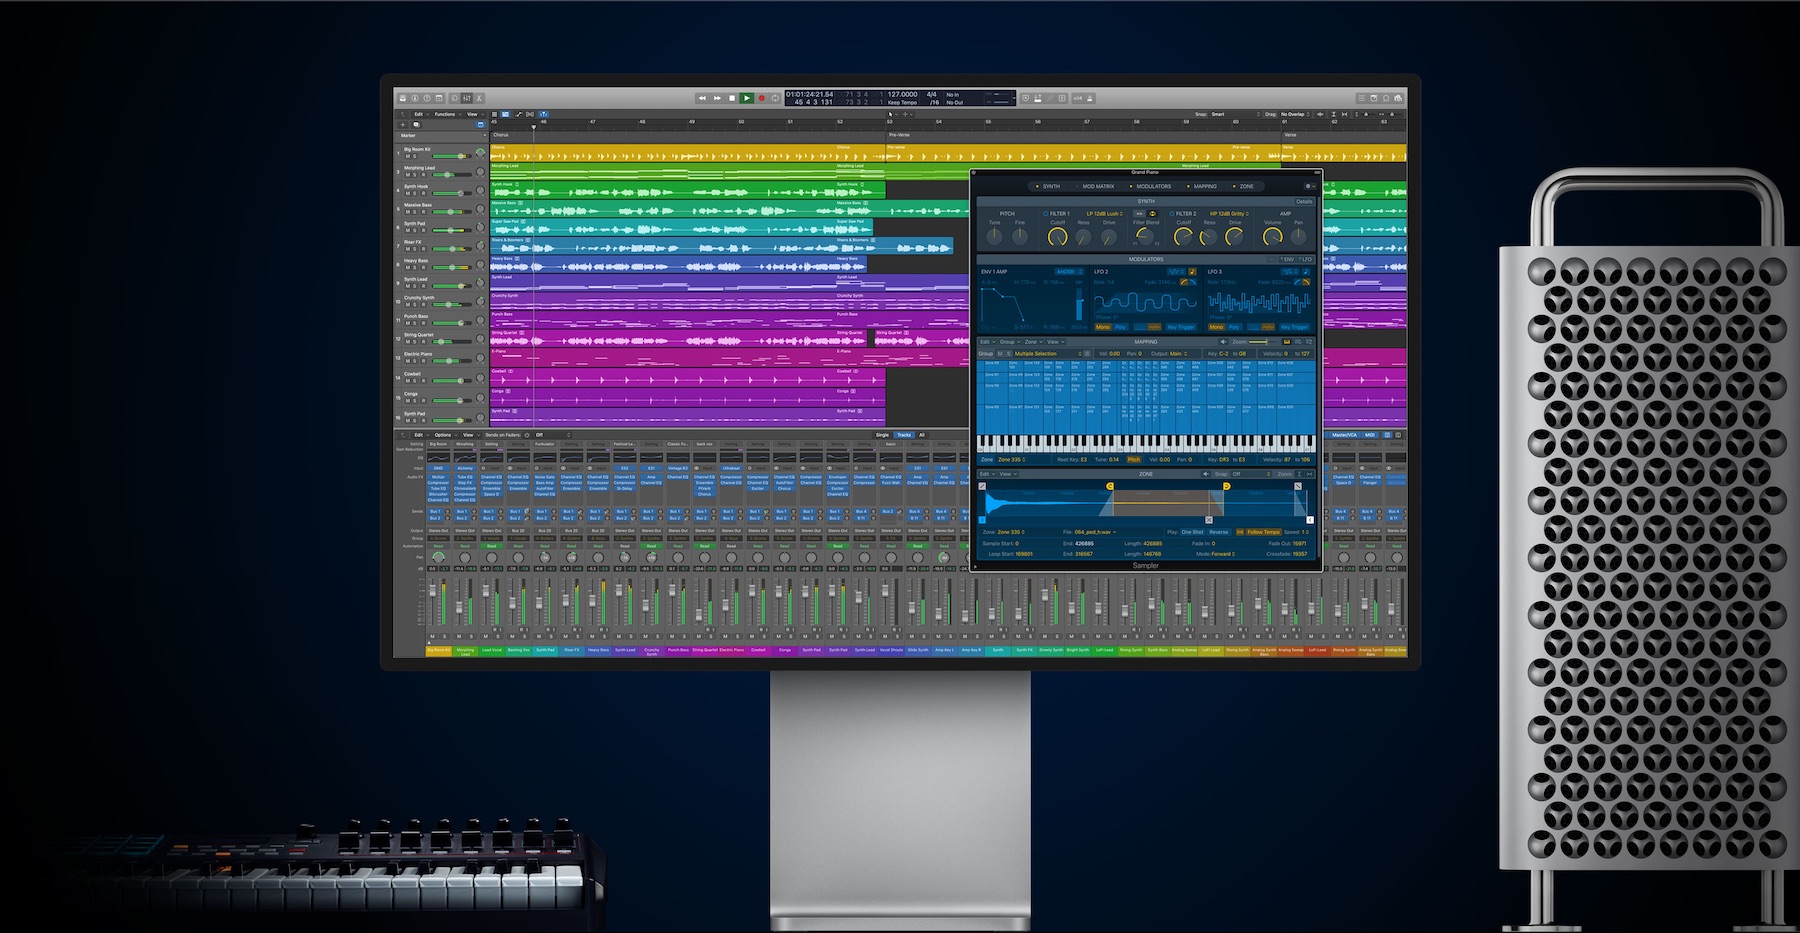Click the Stop button in the transport
This screenshot has height=933, width=1800.
(732, 98)
